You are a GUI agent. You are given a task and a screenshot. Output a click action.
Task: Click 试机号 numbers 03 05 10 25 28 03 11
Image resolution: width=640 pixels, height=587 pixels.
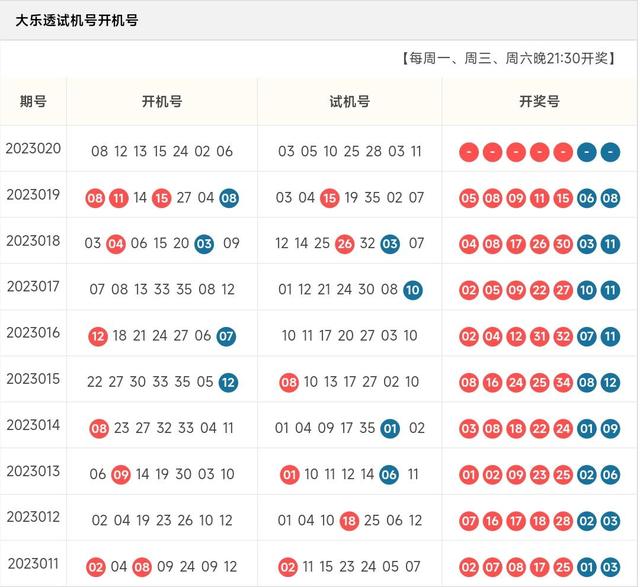coord(349,151)
